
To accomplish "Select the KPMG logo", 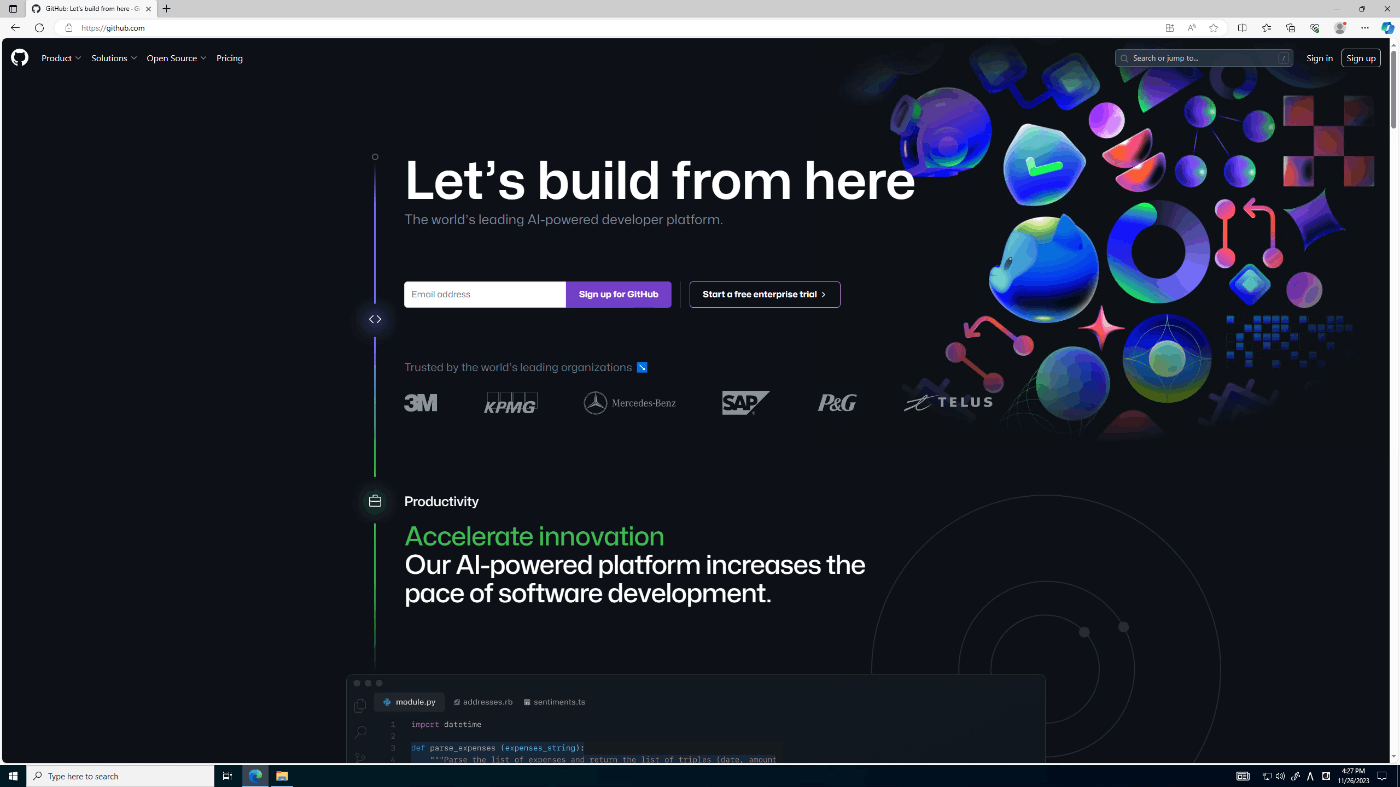I will coord(511,403).
